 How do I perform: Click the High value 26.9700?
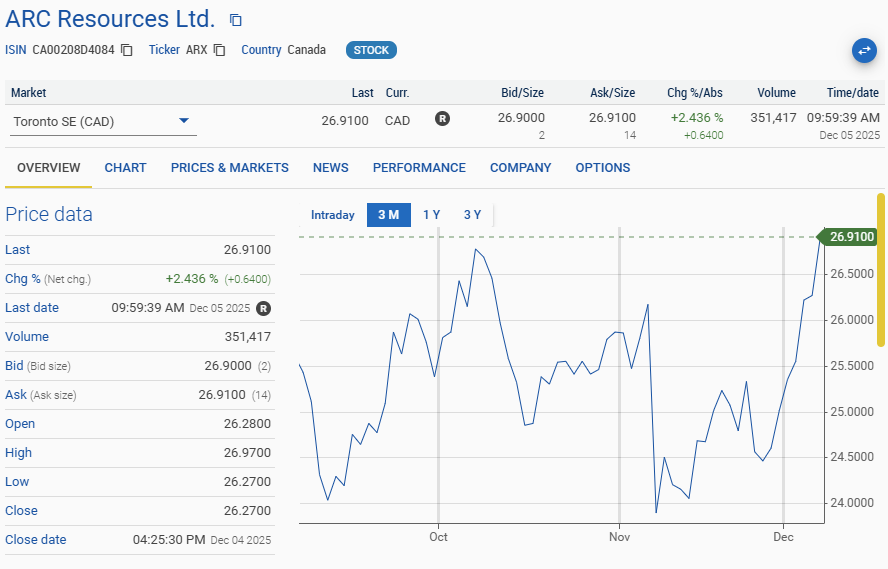247,452
